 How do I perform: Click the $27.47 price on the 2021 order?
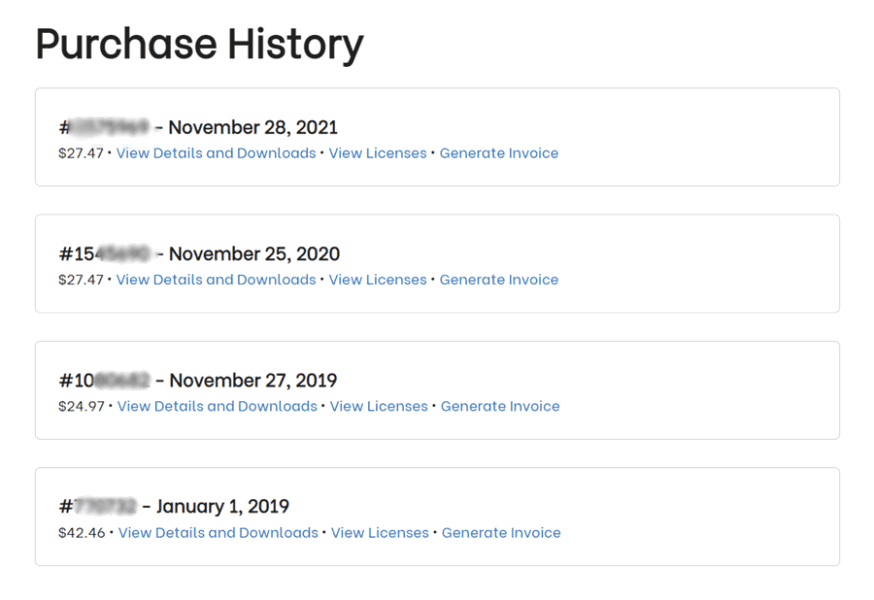pyautogui.click(x=81, y=153)
